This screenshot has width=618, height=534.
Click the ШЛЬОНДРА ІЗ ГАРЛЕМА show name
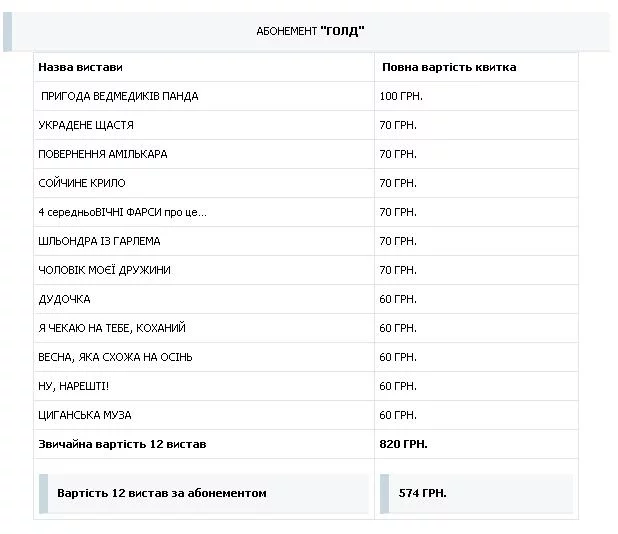pos(99,241)
